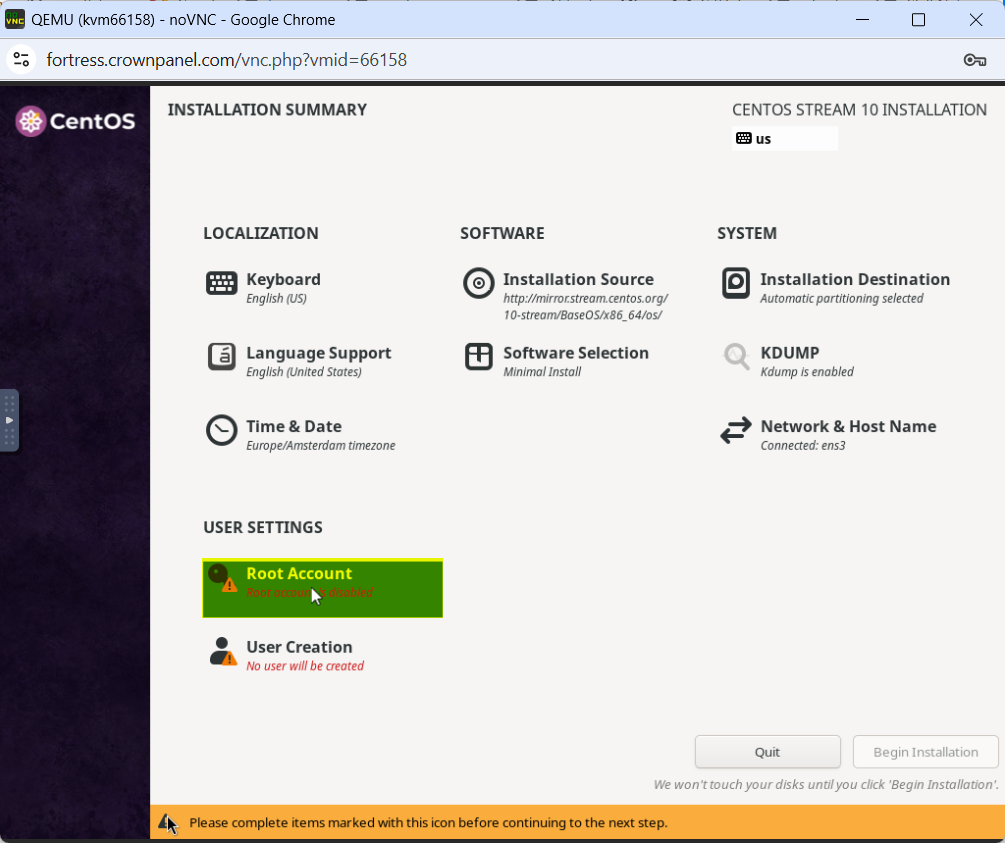1005x843 pixels.
Task: Click the 'SYSTEM' heading
Action: (x=747, y=233)
